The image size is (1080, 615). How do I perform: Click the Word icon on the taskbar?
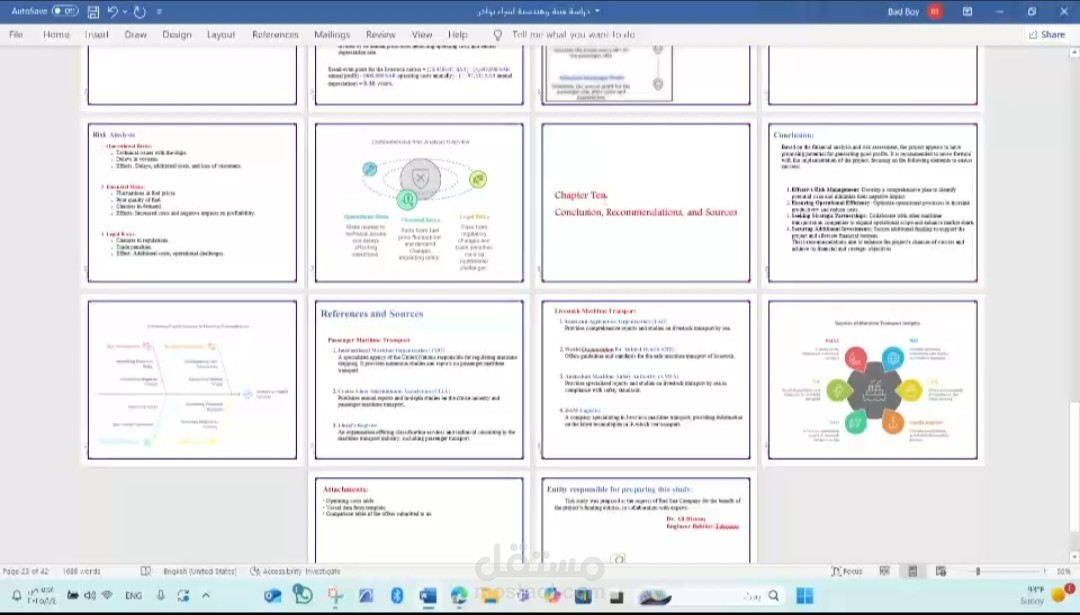click(428, 596)
